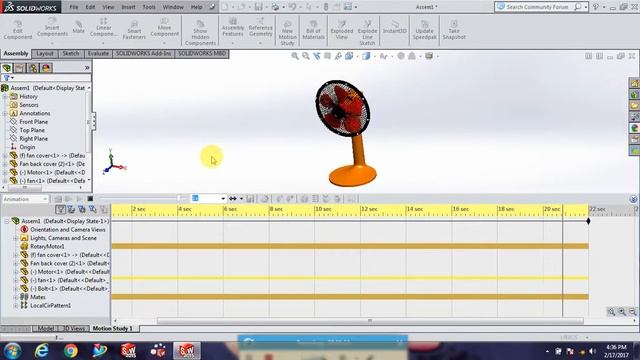Switch to the Evaluate ribbon tab
The image size is (640, 360).
click(98, 53)
